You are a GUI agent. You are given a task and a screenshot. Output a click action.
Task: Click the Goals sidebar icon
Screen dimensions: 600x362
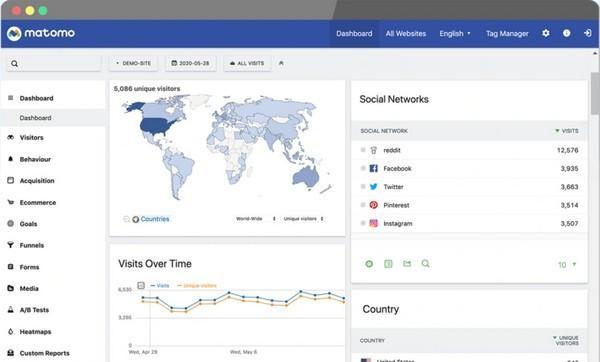pos(11,223)
